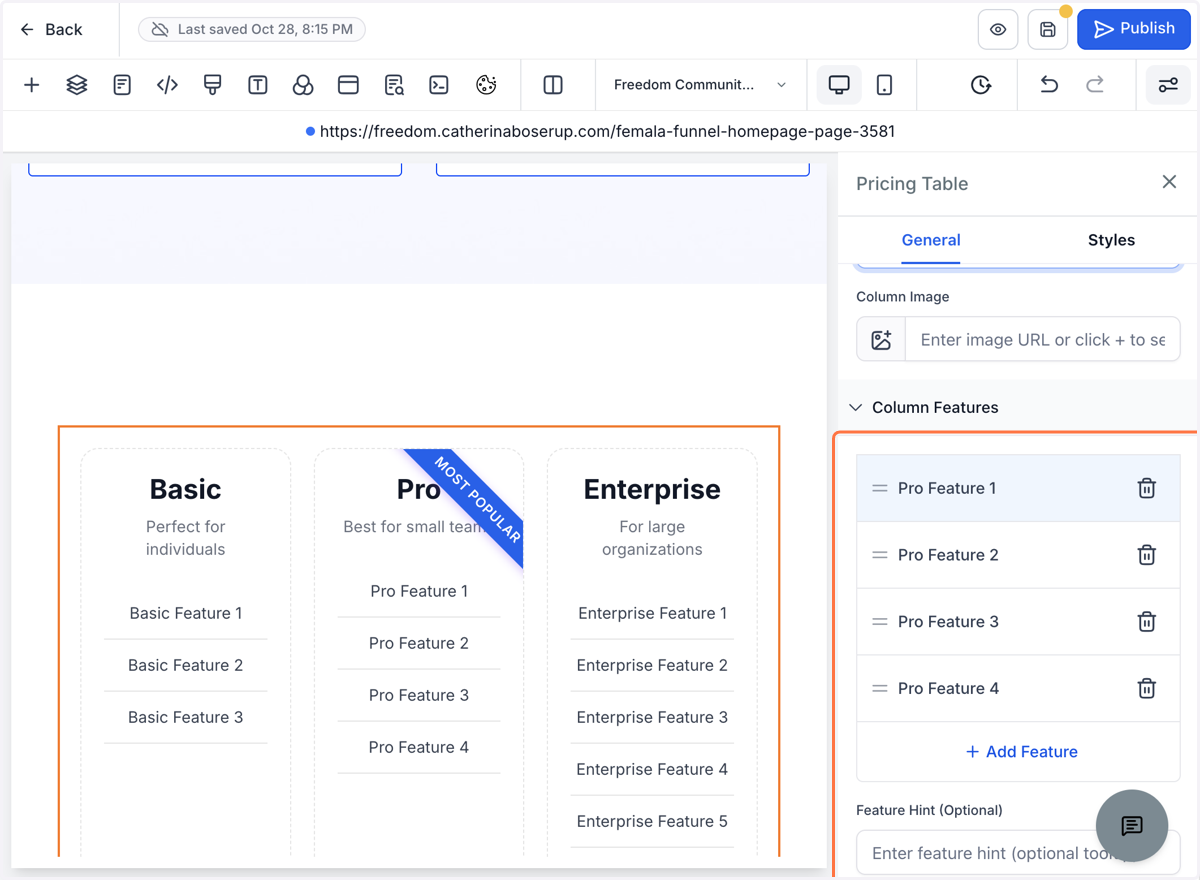1200x880 pixels.
Task: Delete Pro Feature 2 with trash icon
Action: point(1147,555)
